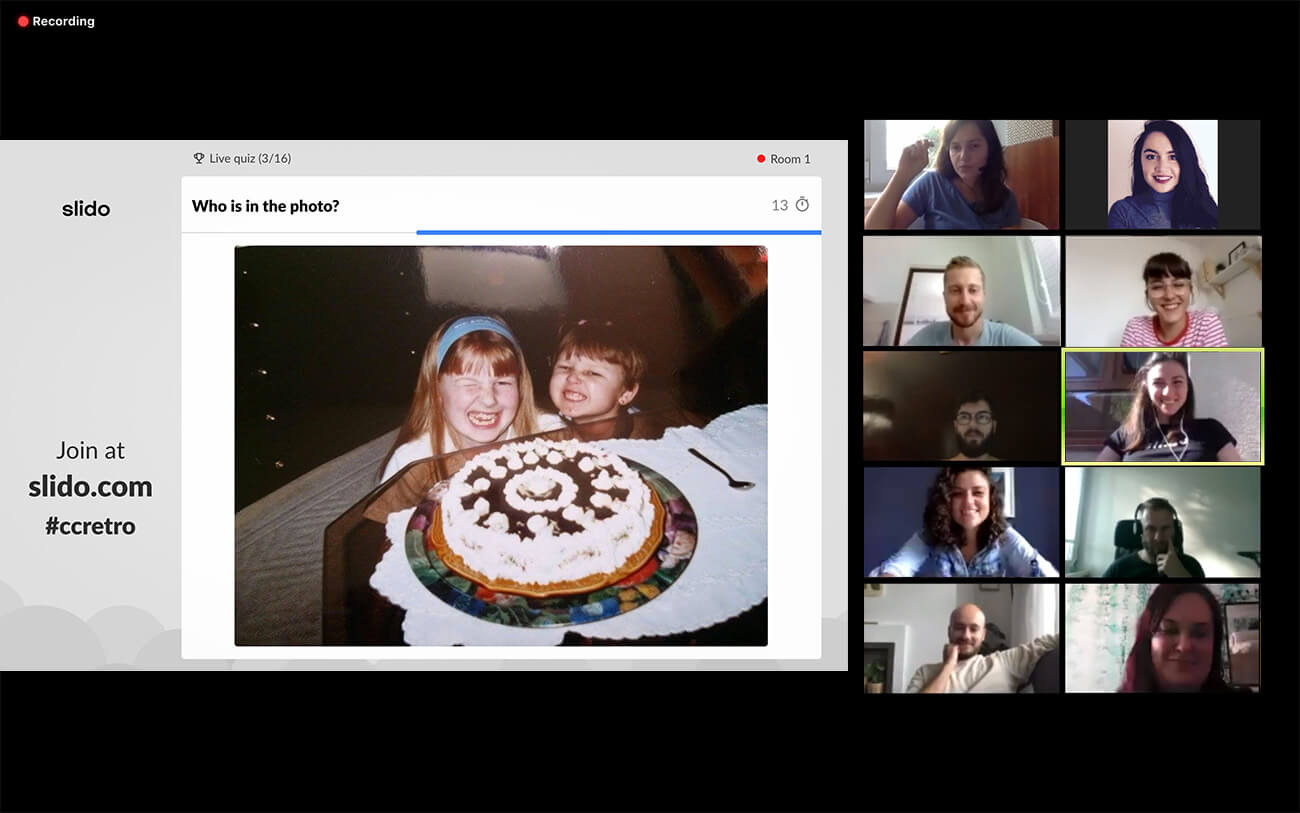Click the blue quiz countdown progress bar
Image resolution: width=1300 pixels, height=813 pixels.
[618, 232]
